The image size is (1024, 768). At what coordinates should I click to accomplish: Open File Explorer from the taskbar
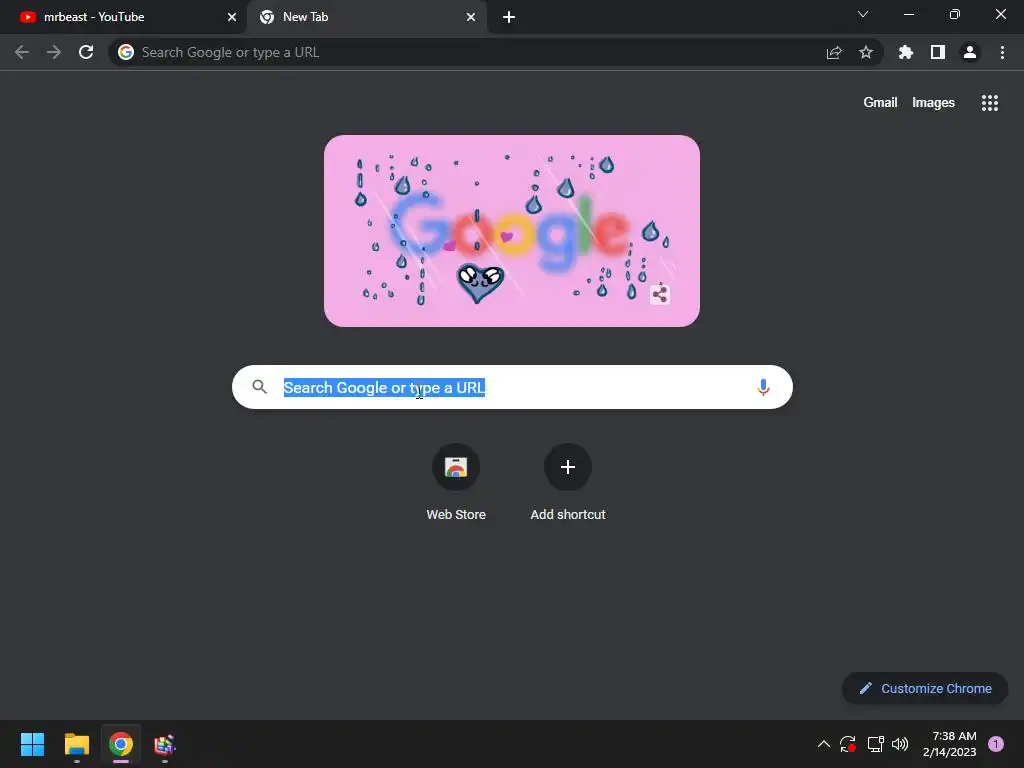point(76,744)
